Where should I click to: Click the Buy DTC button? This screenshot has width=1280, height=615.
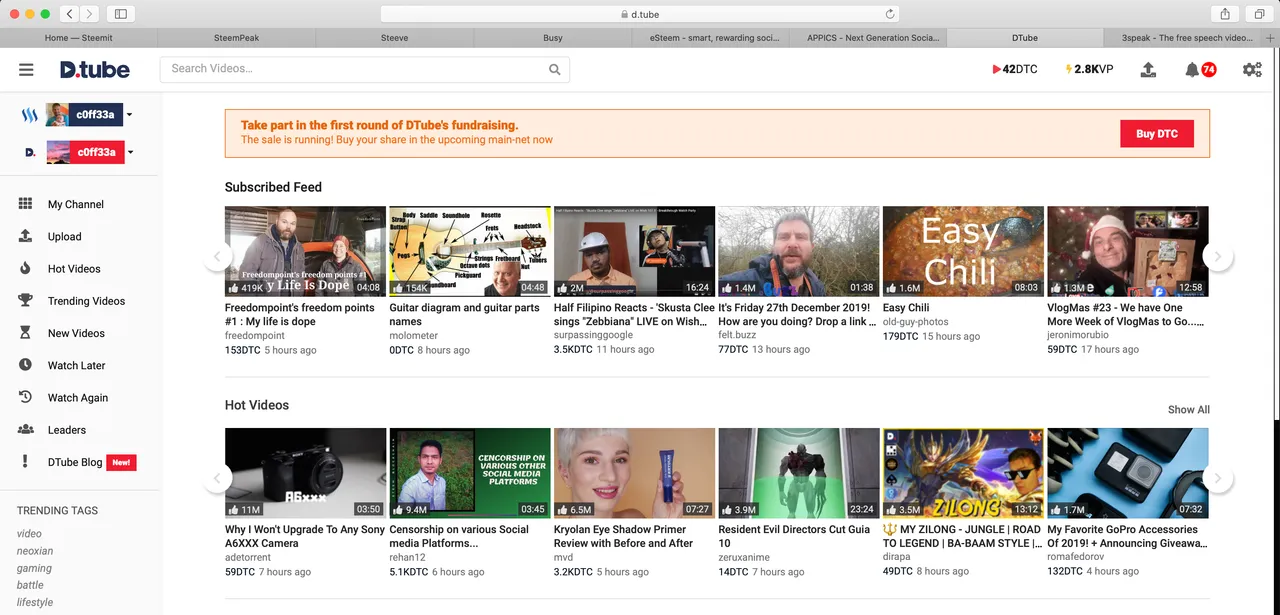point(1157,134)
